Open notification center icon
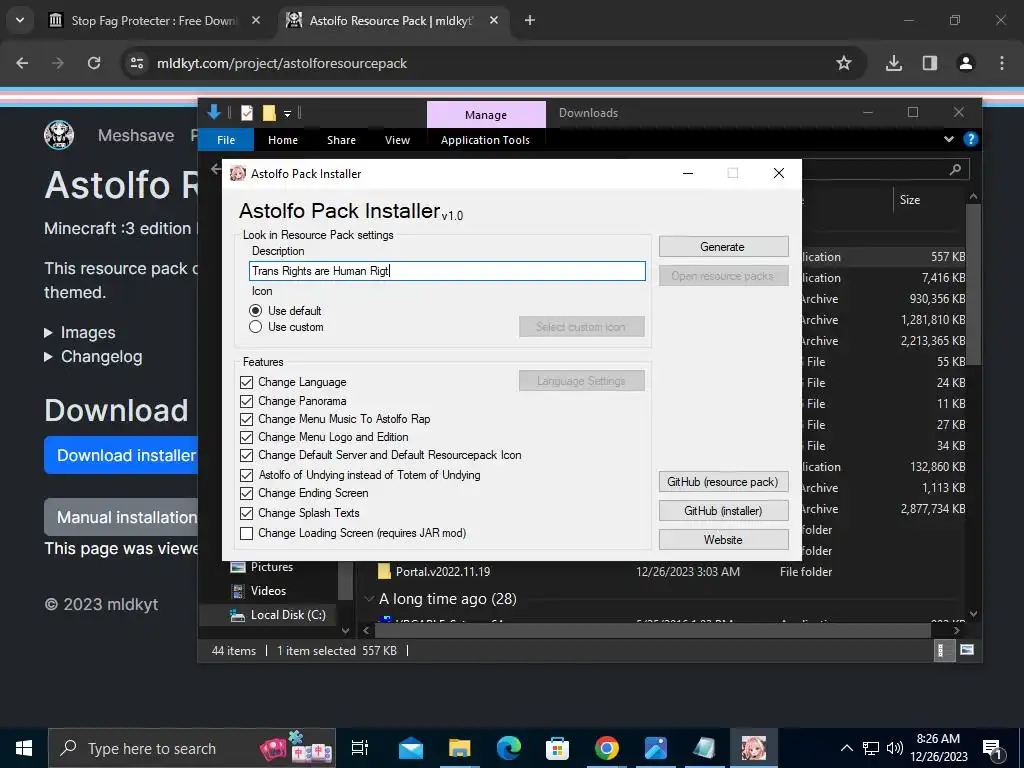 coord(993,749)
